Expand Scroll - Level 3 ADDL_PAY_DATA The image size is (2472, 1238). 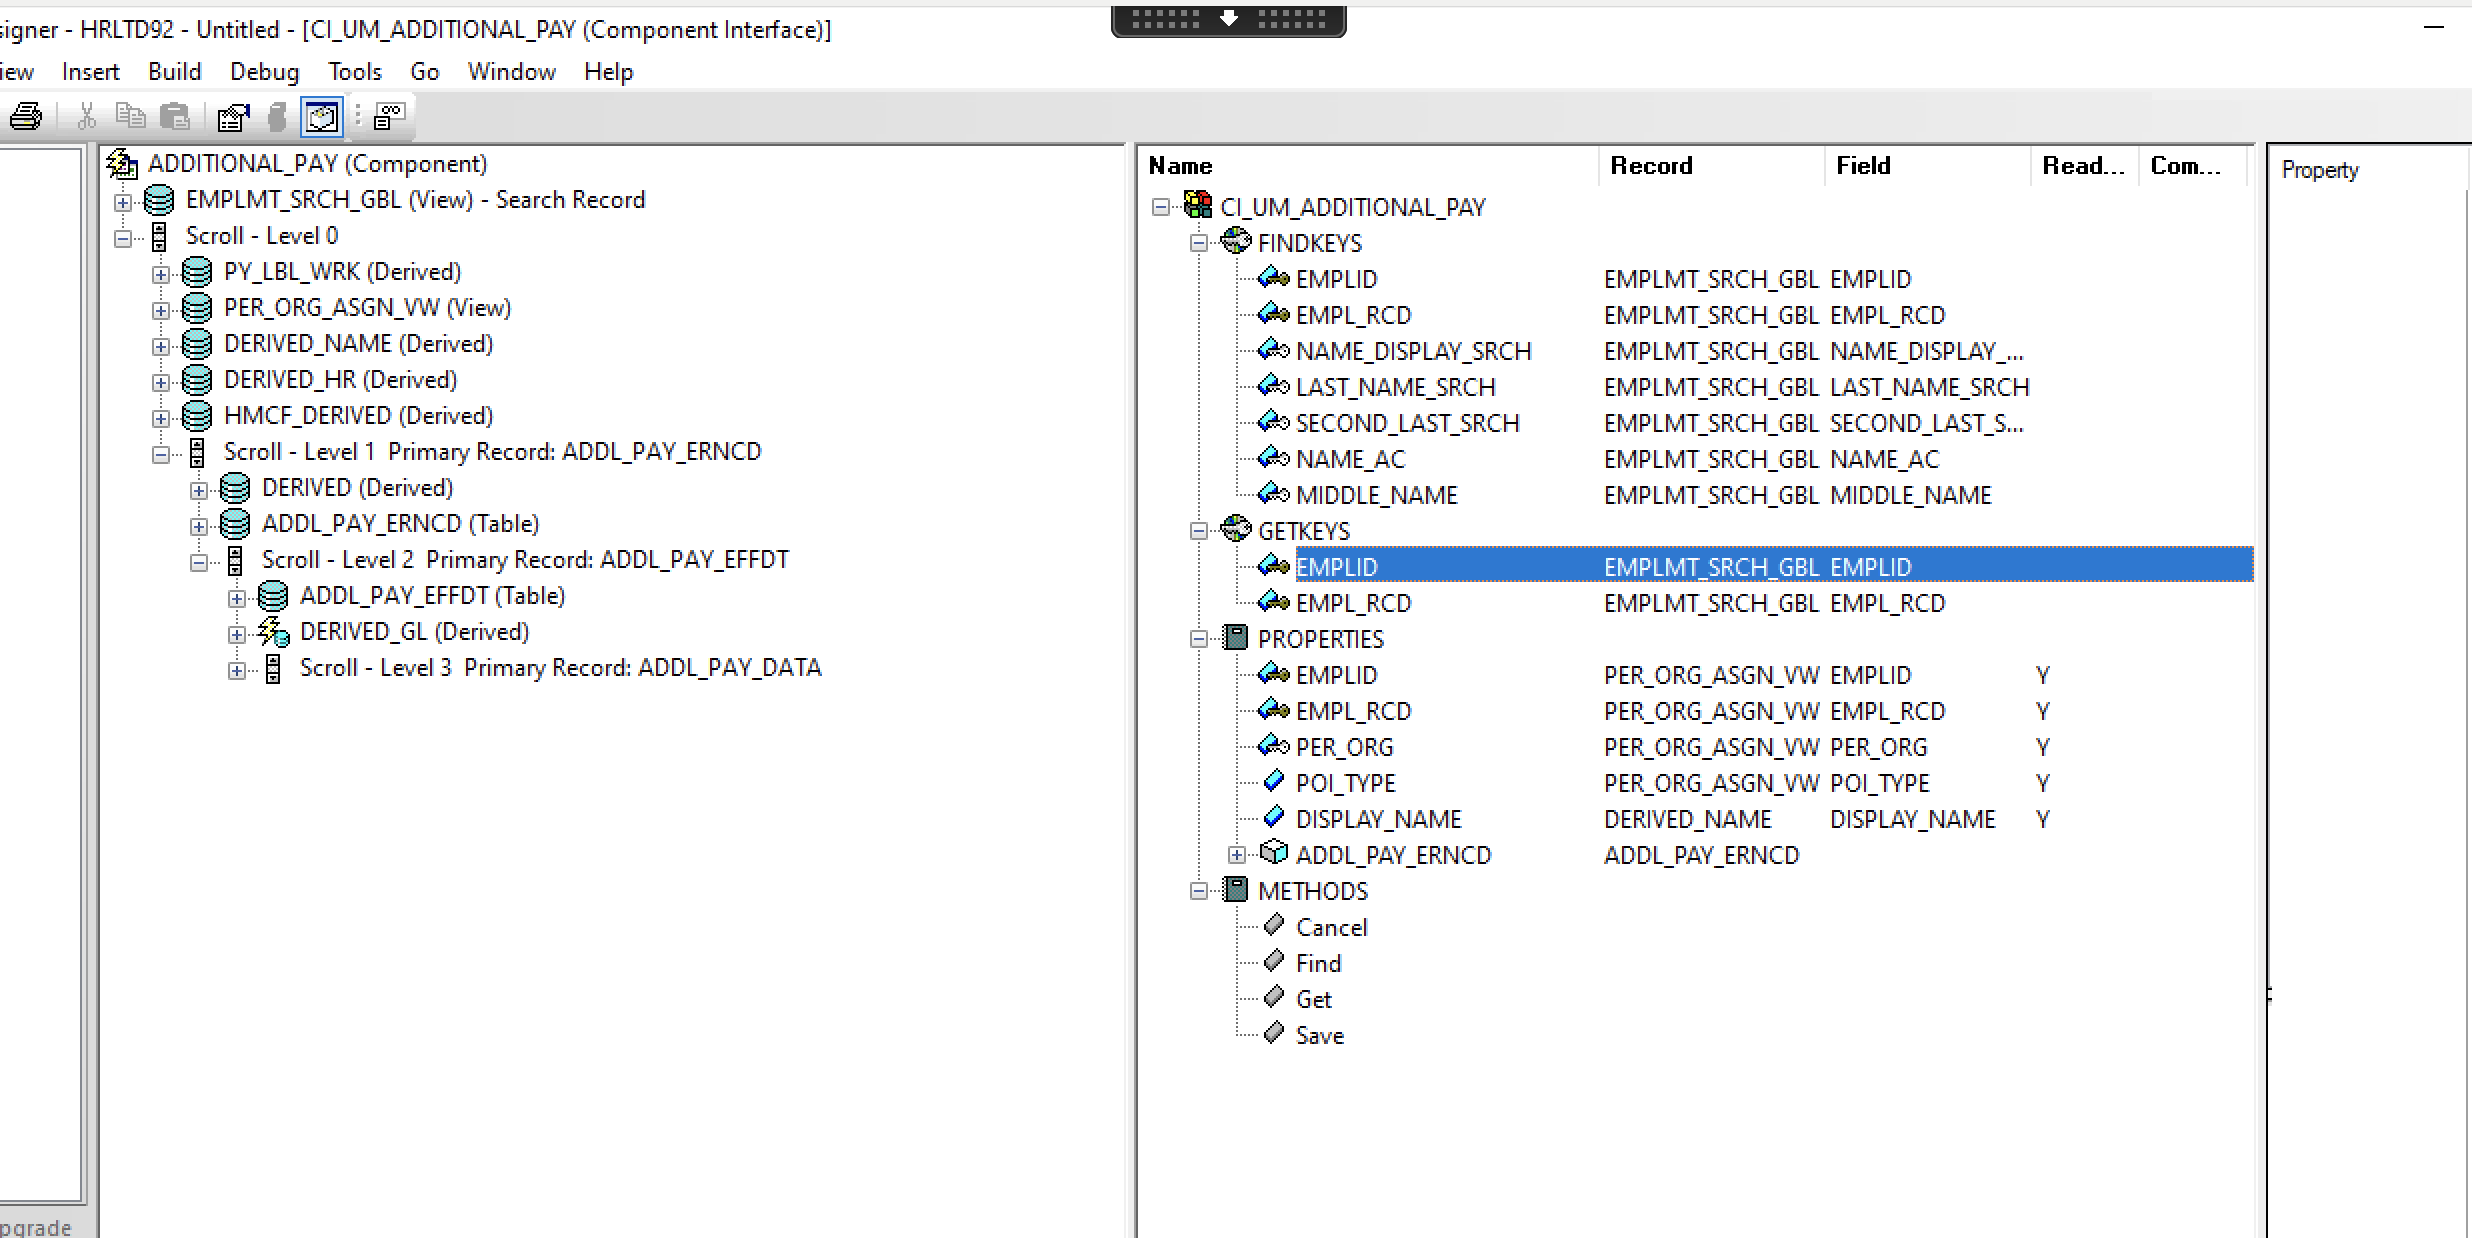coord(236,669)
